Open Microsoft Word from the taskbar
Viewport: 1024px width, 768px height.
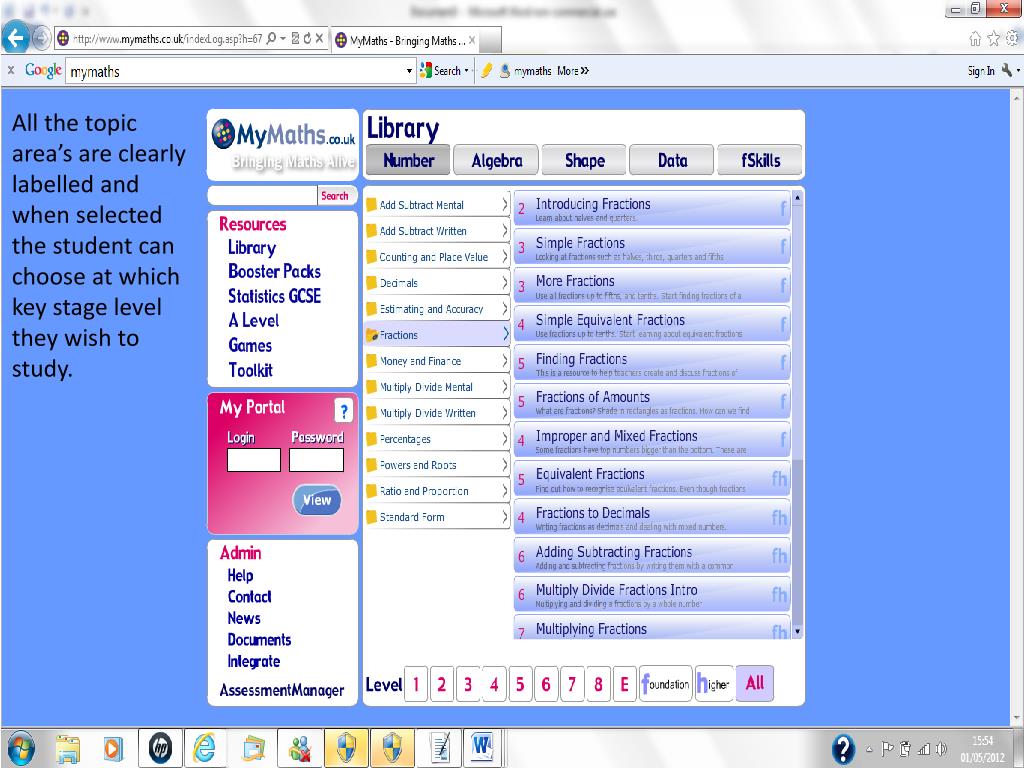tap(482, 748)
